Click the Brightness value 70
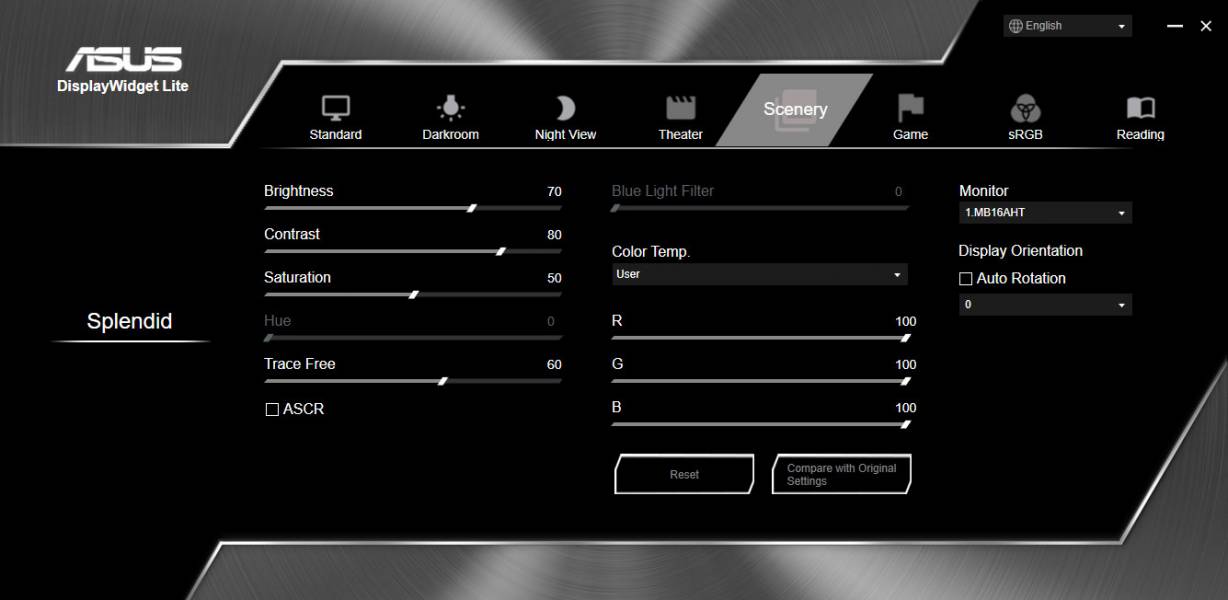Viewport: 1228px width, 600px height. [x=554, y=192]
